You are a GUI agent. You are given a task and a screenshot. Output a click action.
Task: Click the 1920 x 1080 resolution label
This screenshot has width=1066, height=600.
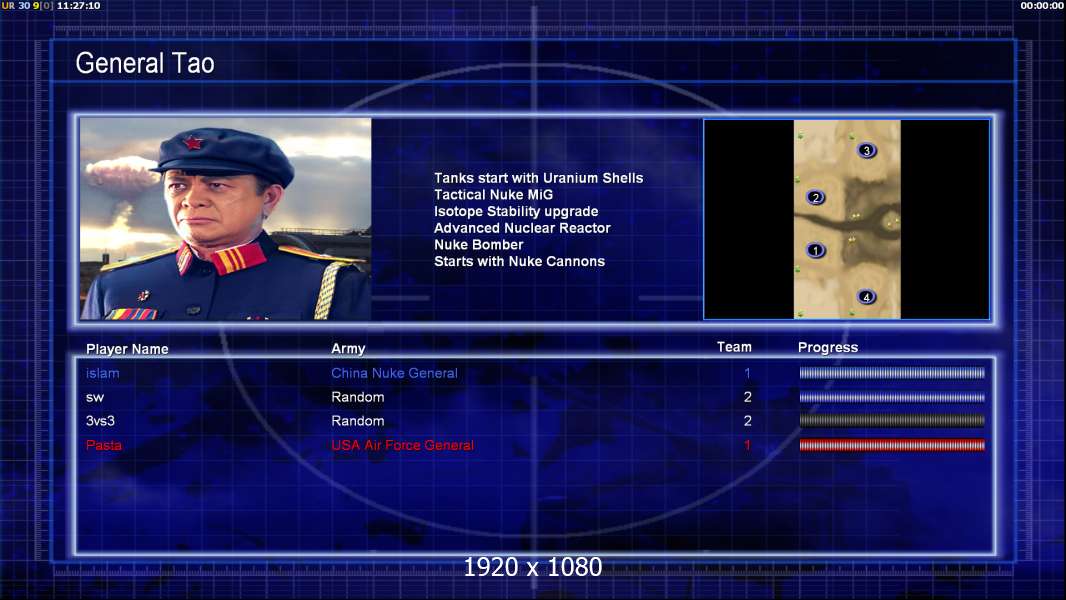pyautogui.click(x=533, y=567)
